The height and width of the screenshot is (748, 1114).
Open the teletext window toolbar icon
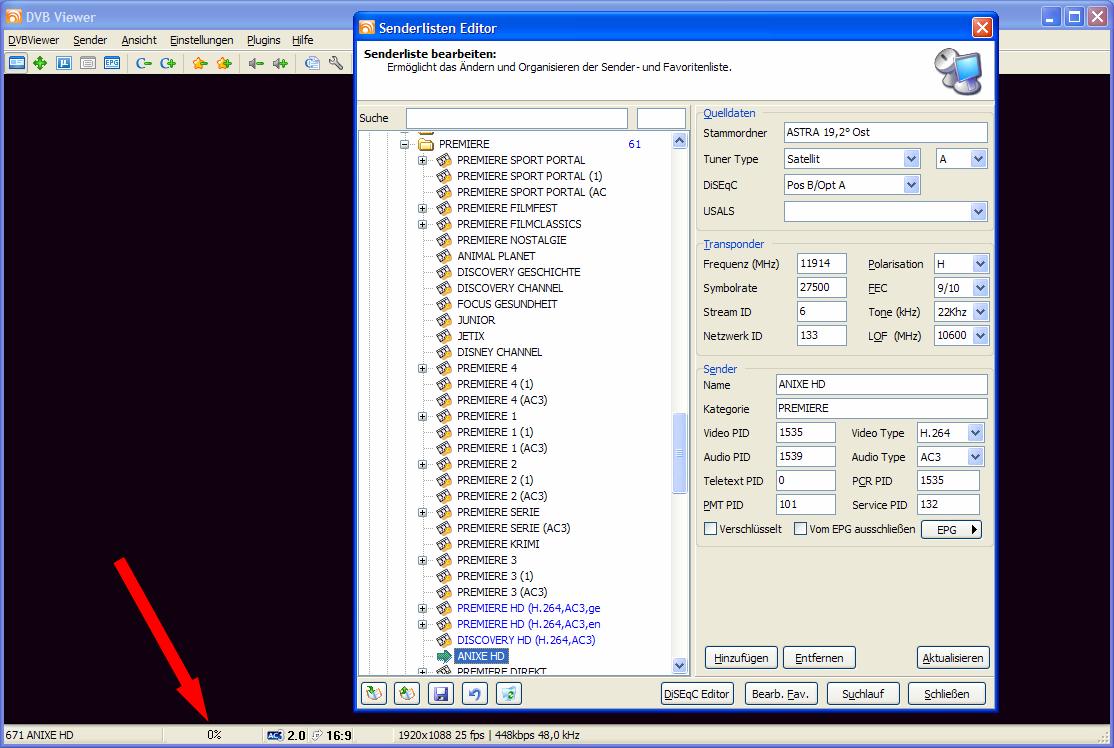coord(88,63)
